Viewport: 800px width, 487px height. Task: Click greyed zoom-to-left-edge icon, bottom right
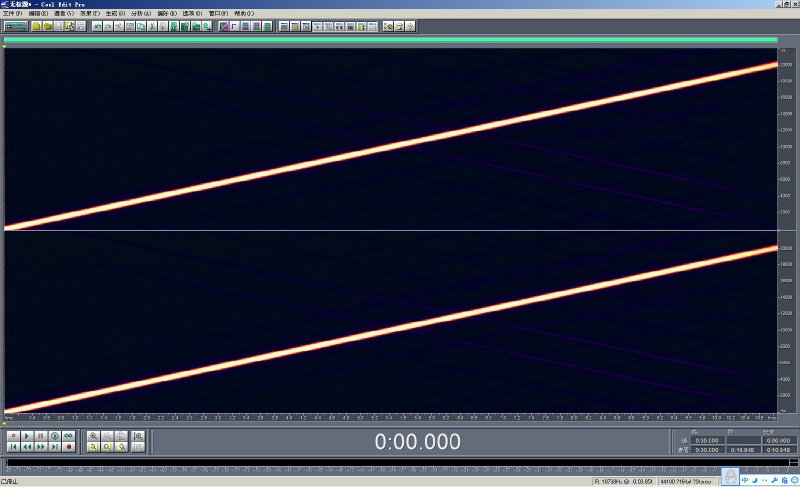pos(137,447)
